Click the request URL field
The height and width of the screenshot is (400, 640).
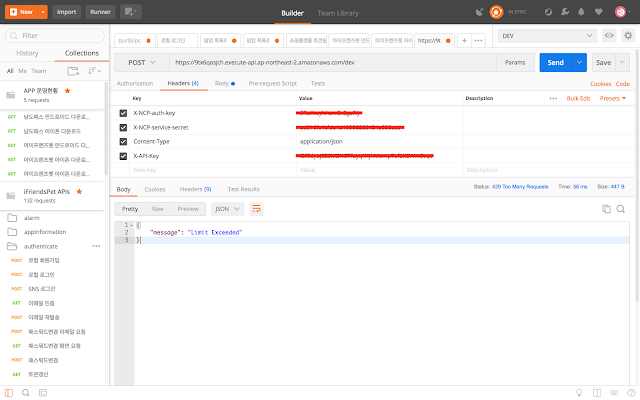pyautogui.click(x=333, y=62)
